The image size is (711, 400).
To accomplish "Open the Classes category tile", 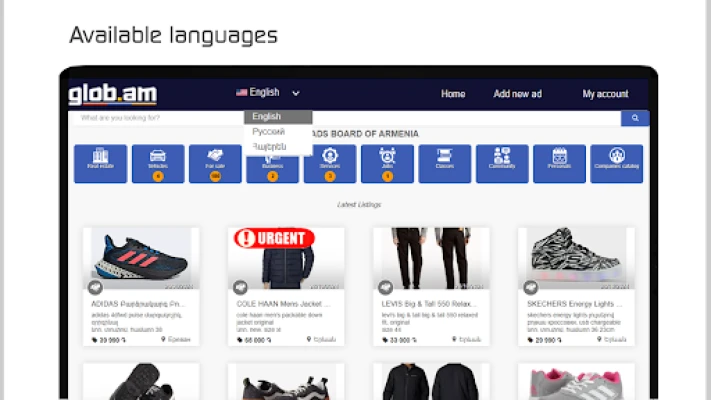I will tap(444, 164).
